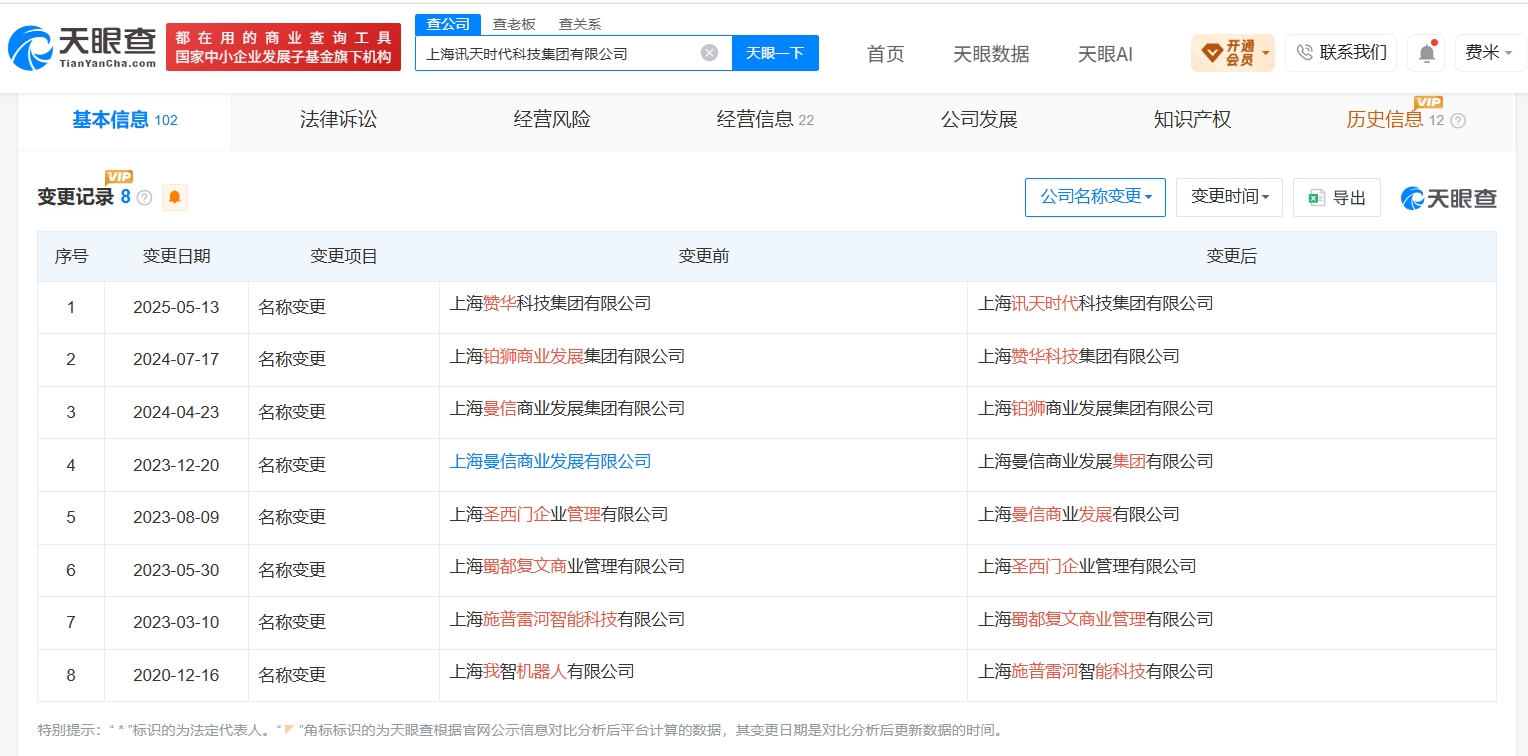Click the notification bell icon in header
This screenshot has width=1528, height=756.
coord(1427,53)
